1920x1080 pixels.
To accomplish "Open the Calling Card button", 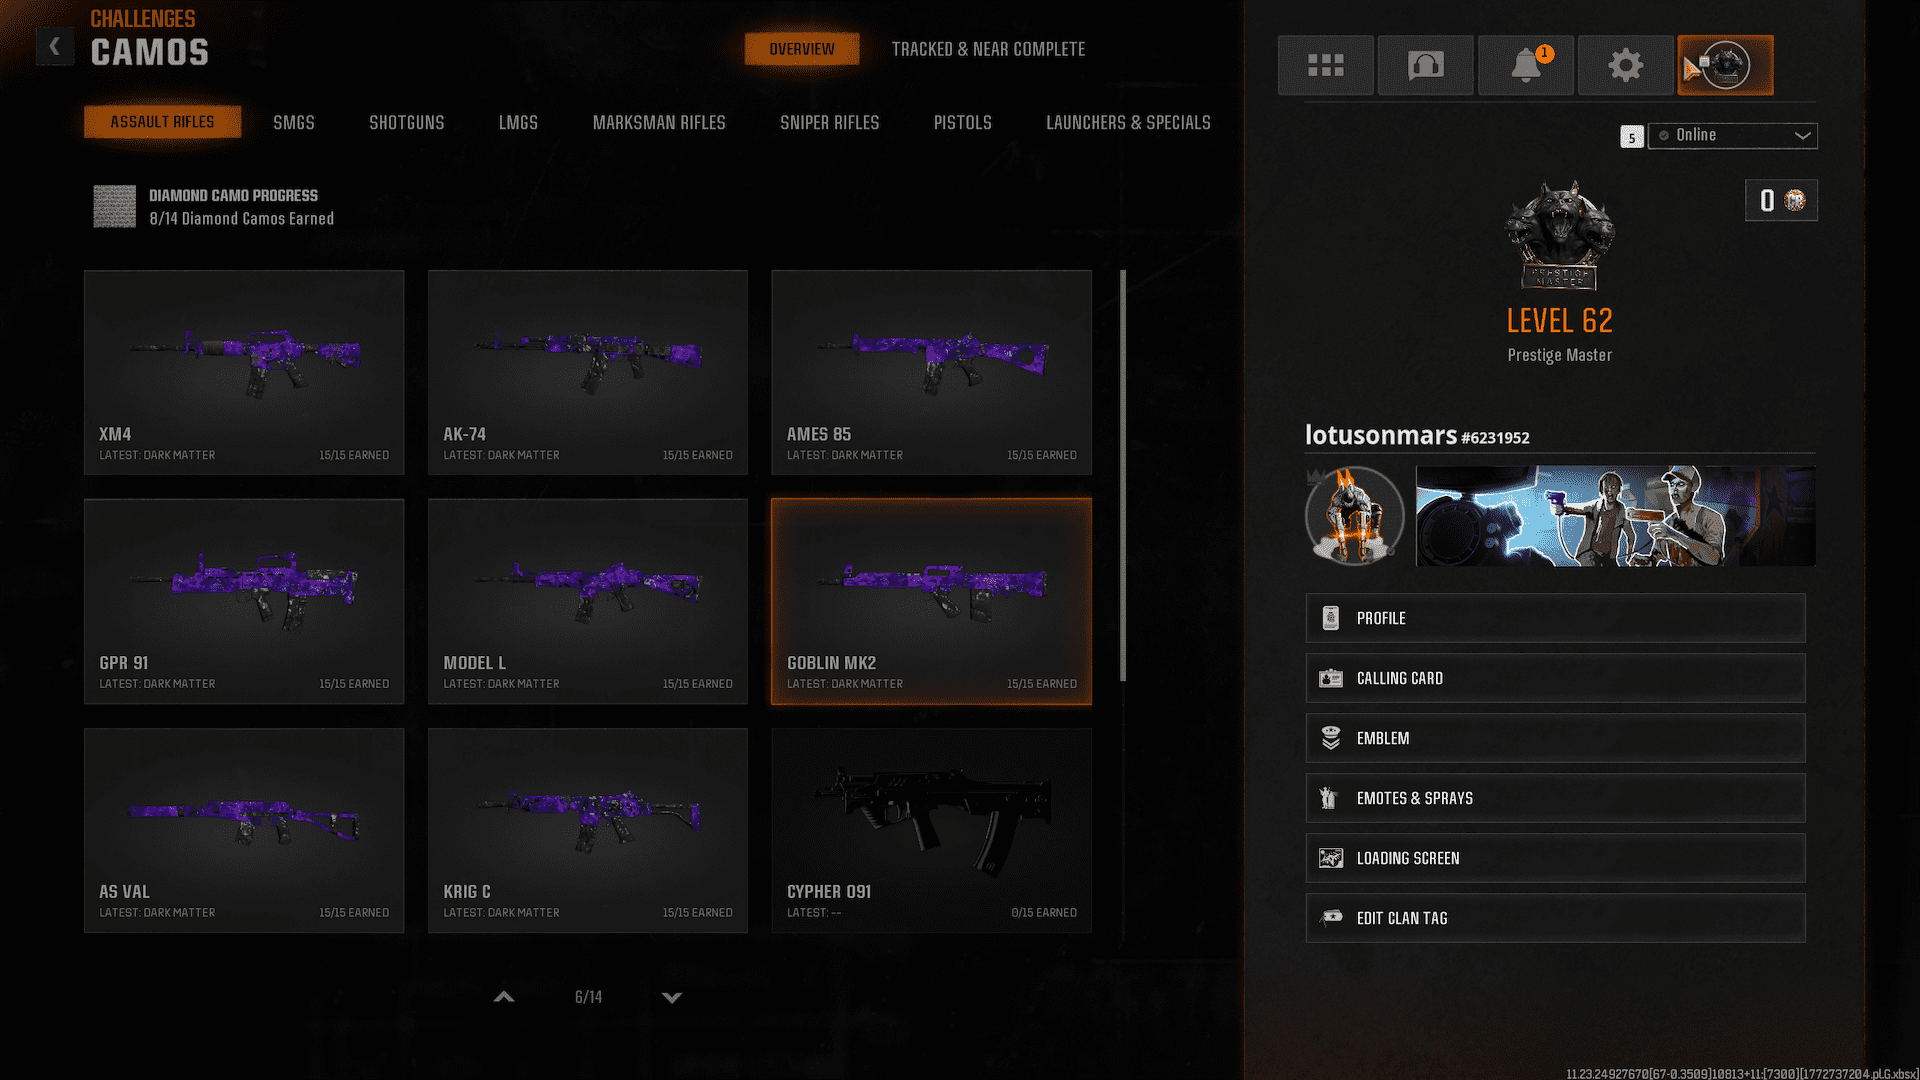I will (1555, 678).
